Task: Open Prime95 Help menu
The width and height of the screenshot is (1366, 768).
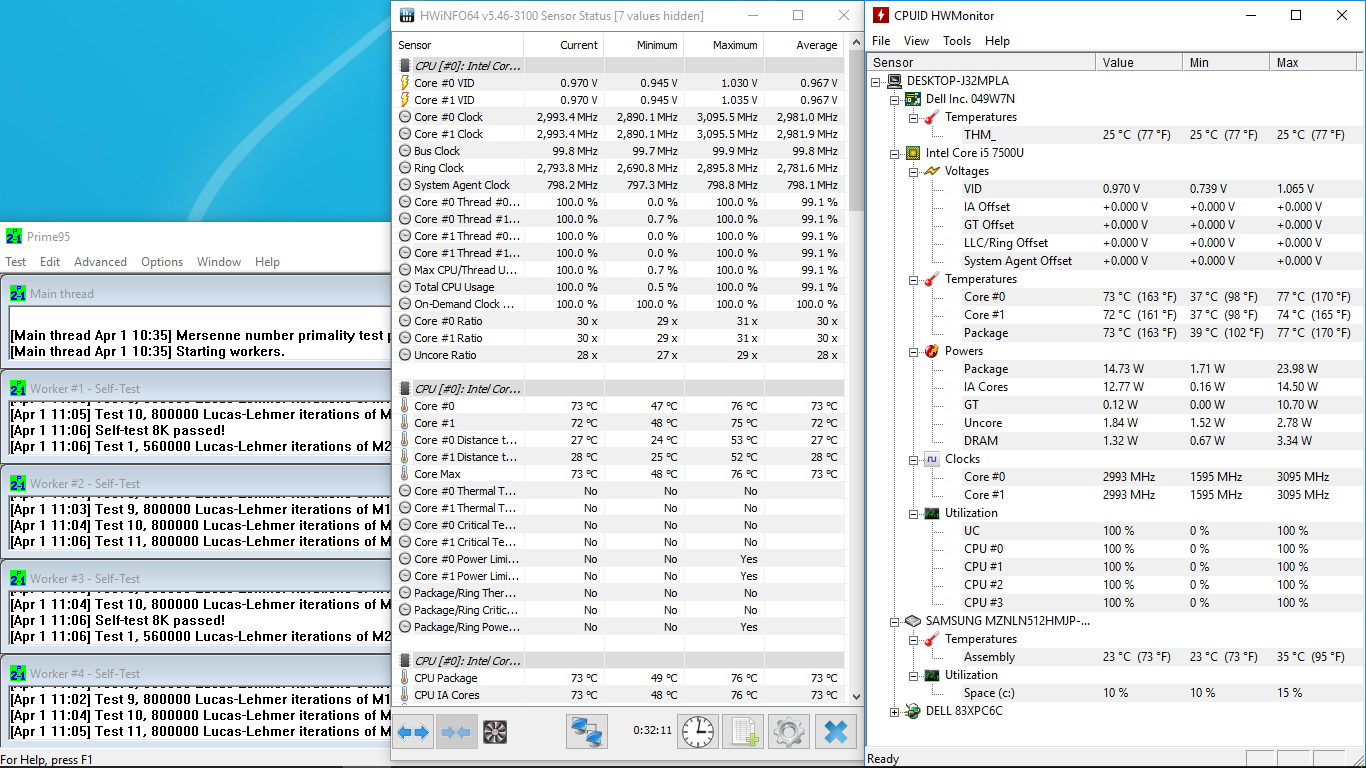Action: (x=267, y=262)
